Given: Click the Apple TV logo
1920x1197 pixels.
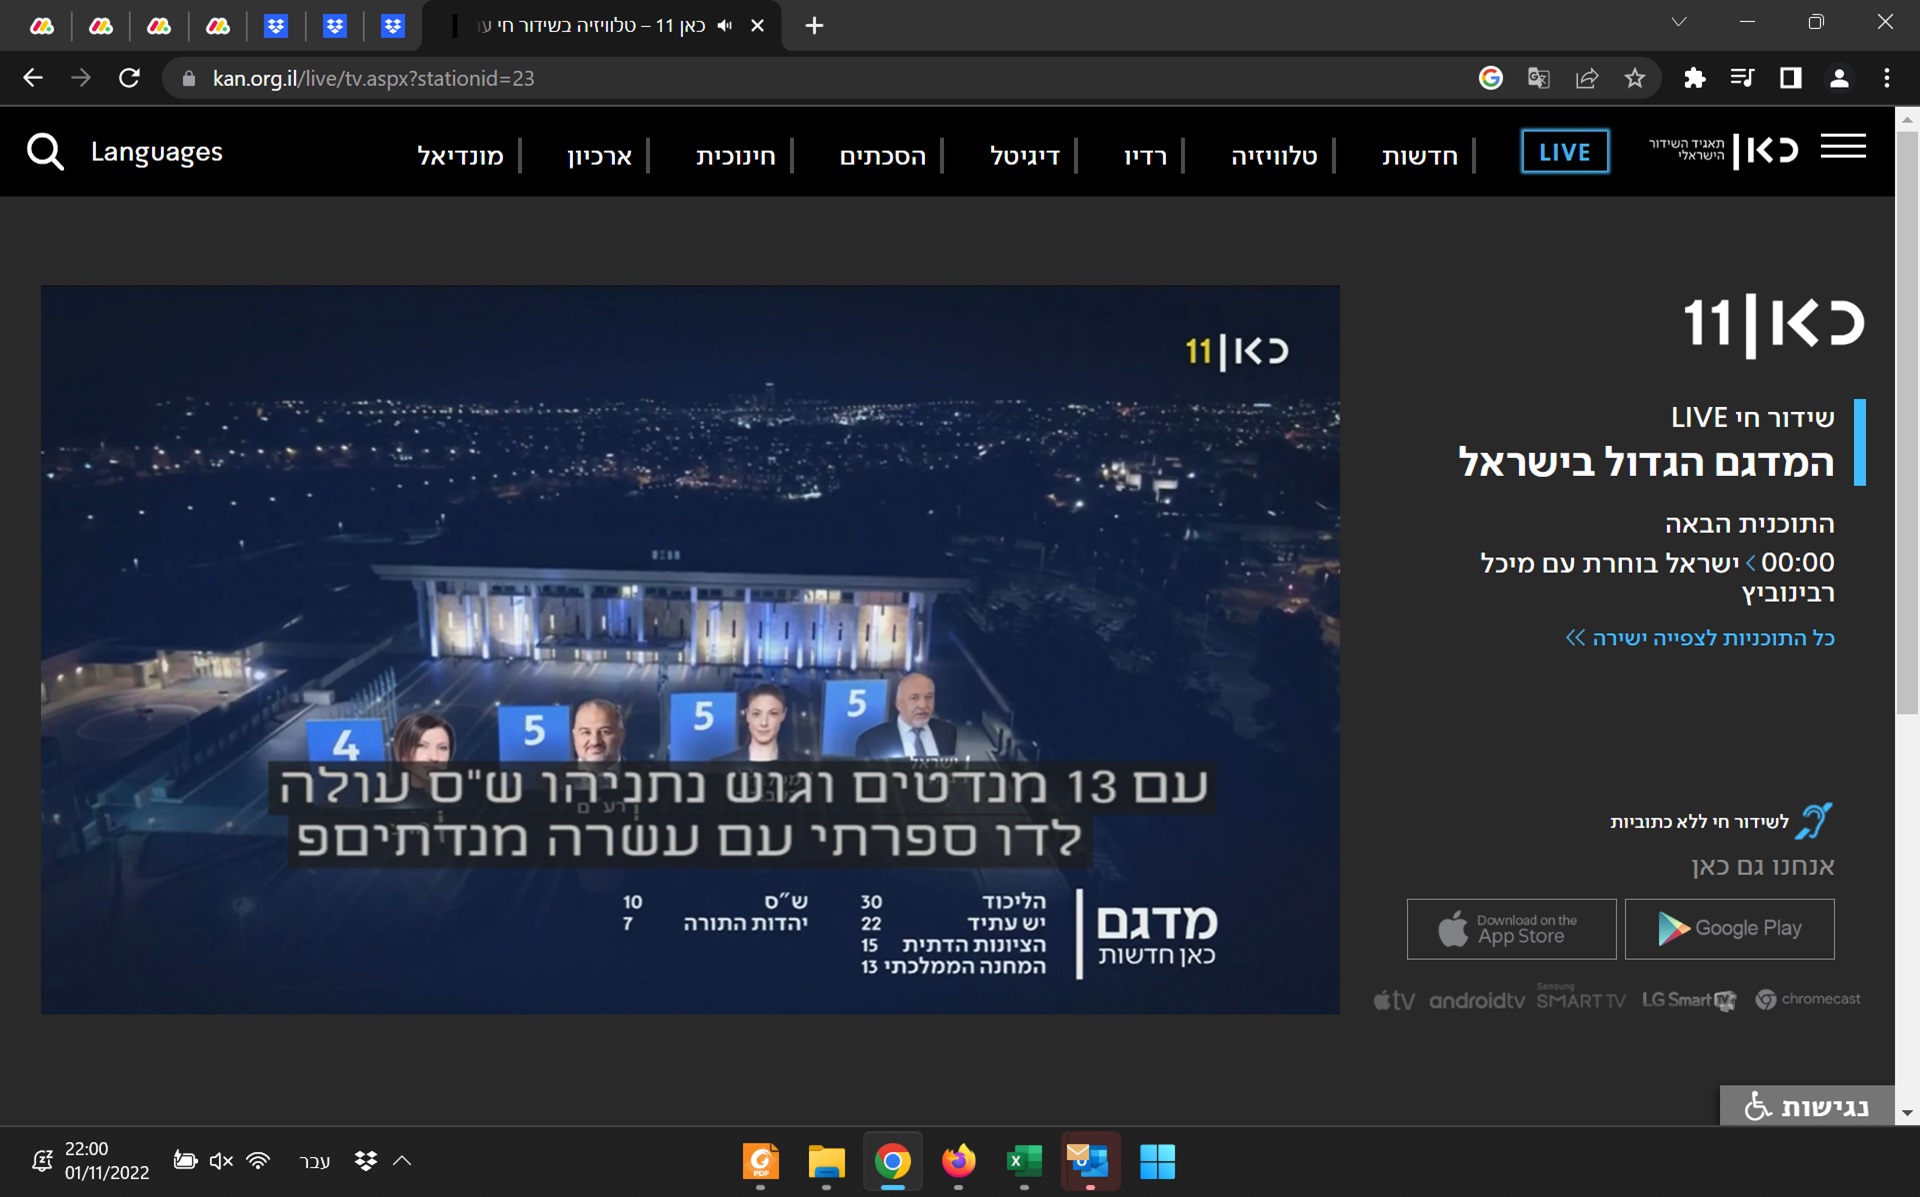Looking at the screenshot, I should (x=1394, y=1000).
